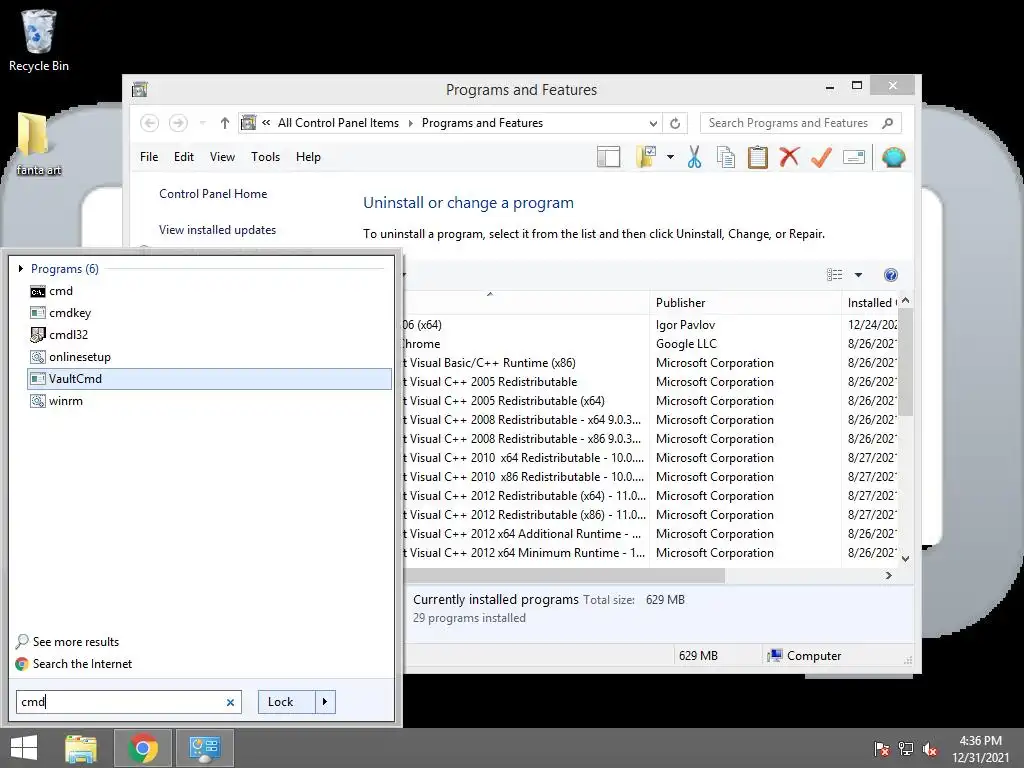Expand address bar history dropdown
The height and width of the screenshot is (768, 1024).
tap(653, 123)
